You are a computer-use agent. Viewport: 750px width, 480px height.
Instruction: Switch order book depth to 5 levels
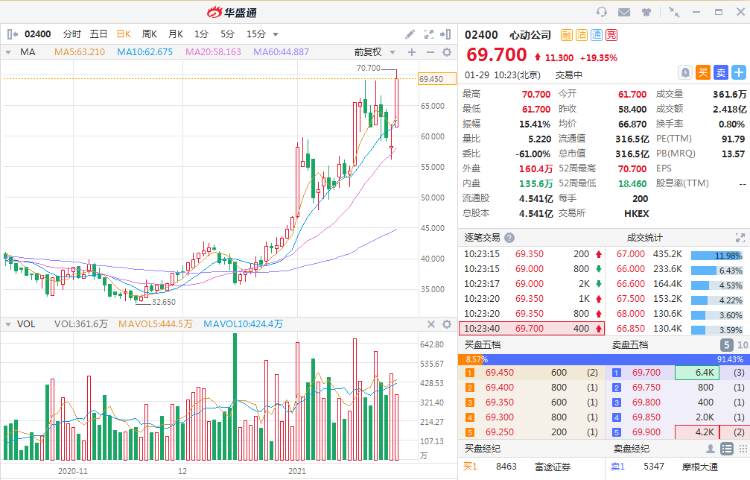pos(725,344)
